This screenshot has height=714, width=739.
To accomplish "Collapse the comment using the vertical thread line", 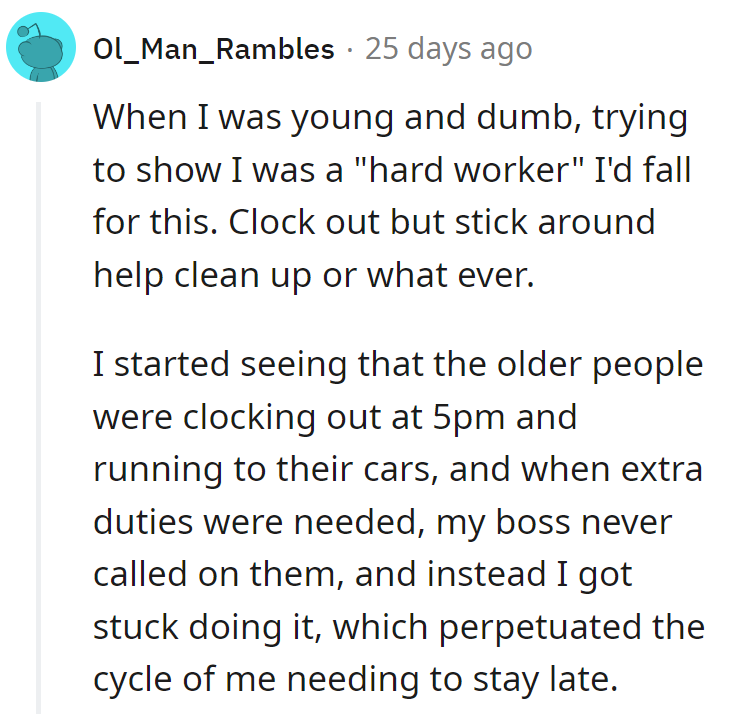I will tap(40, 400).
